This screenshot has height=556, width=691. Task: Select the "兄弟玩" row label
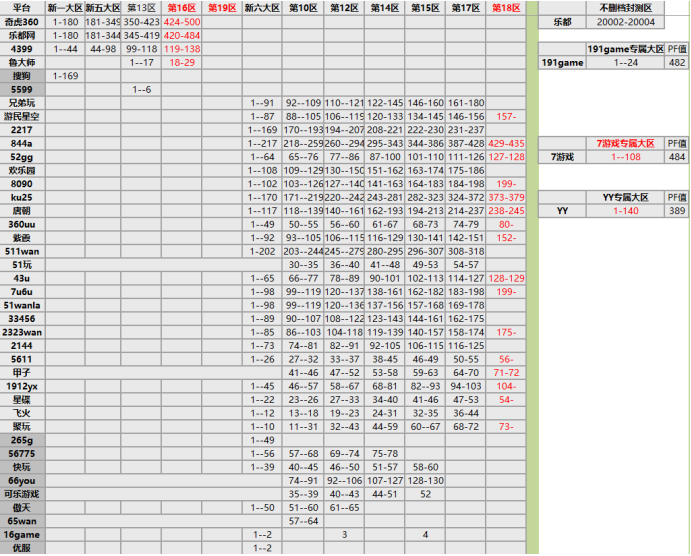pyautogui.click(x=22, y=103)
